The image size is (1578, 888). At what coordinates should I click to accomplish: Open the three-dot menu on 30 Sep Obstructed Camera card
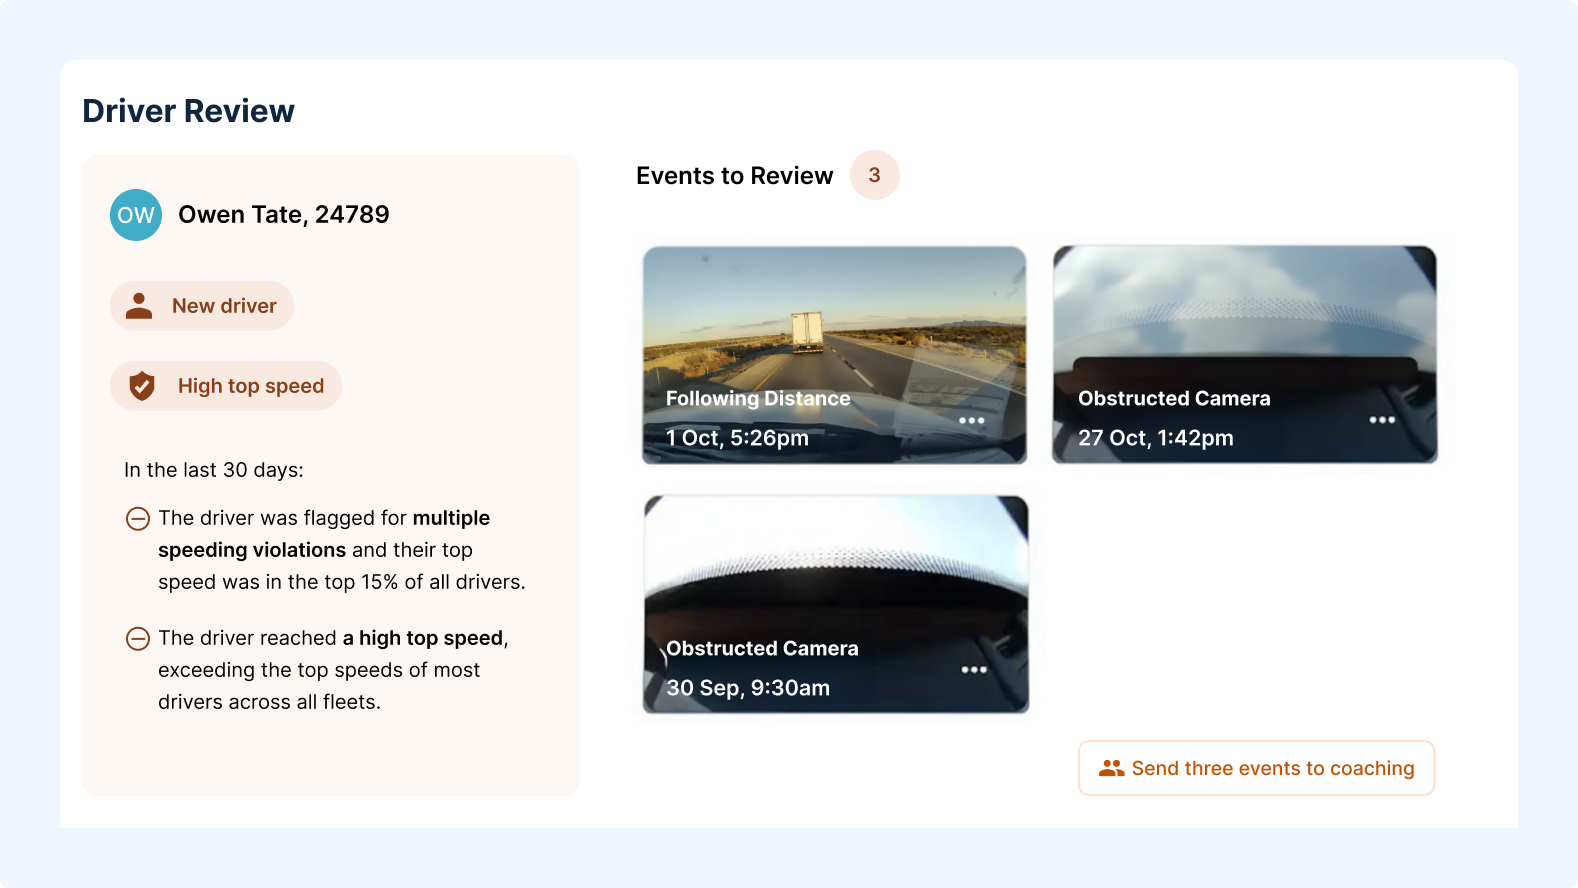click(974, 670)
